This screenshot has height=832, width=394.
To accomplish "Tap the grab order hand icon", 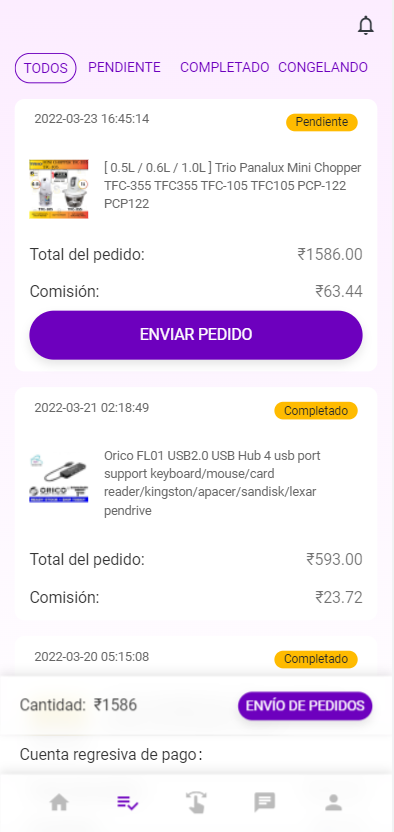I will tap(196, 802).
